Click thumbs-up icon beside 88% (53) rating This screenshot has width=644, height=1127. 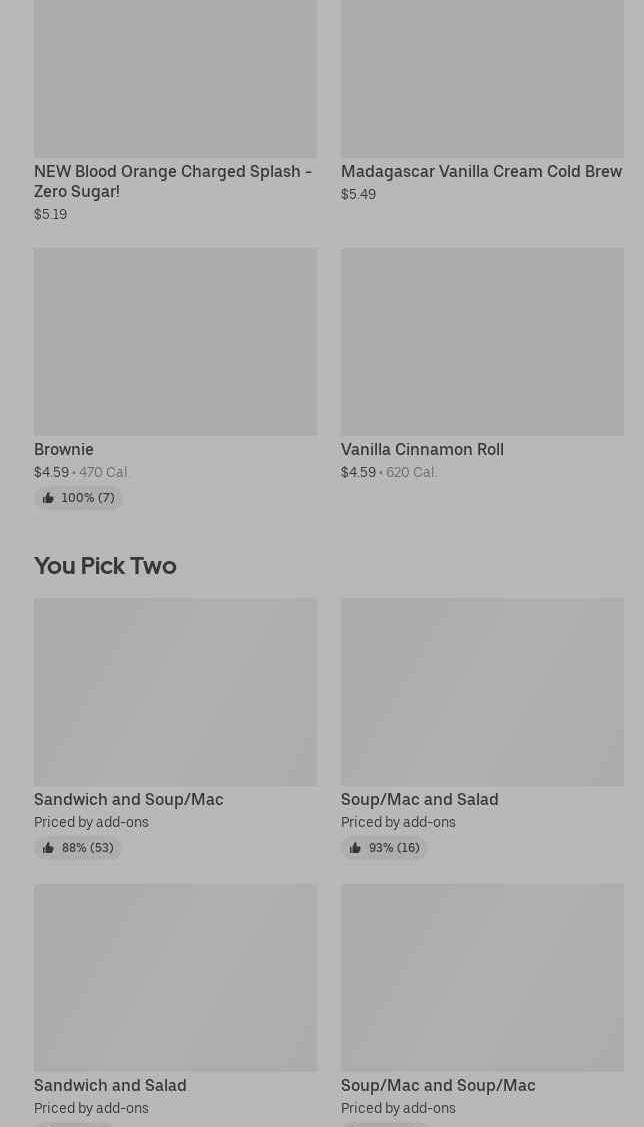[48, 848]
